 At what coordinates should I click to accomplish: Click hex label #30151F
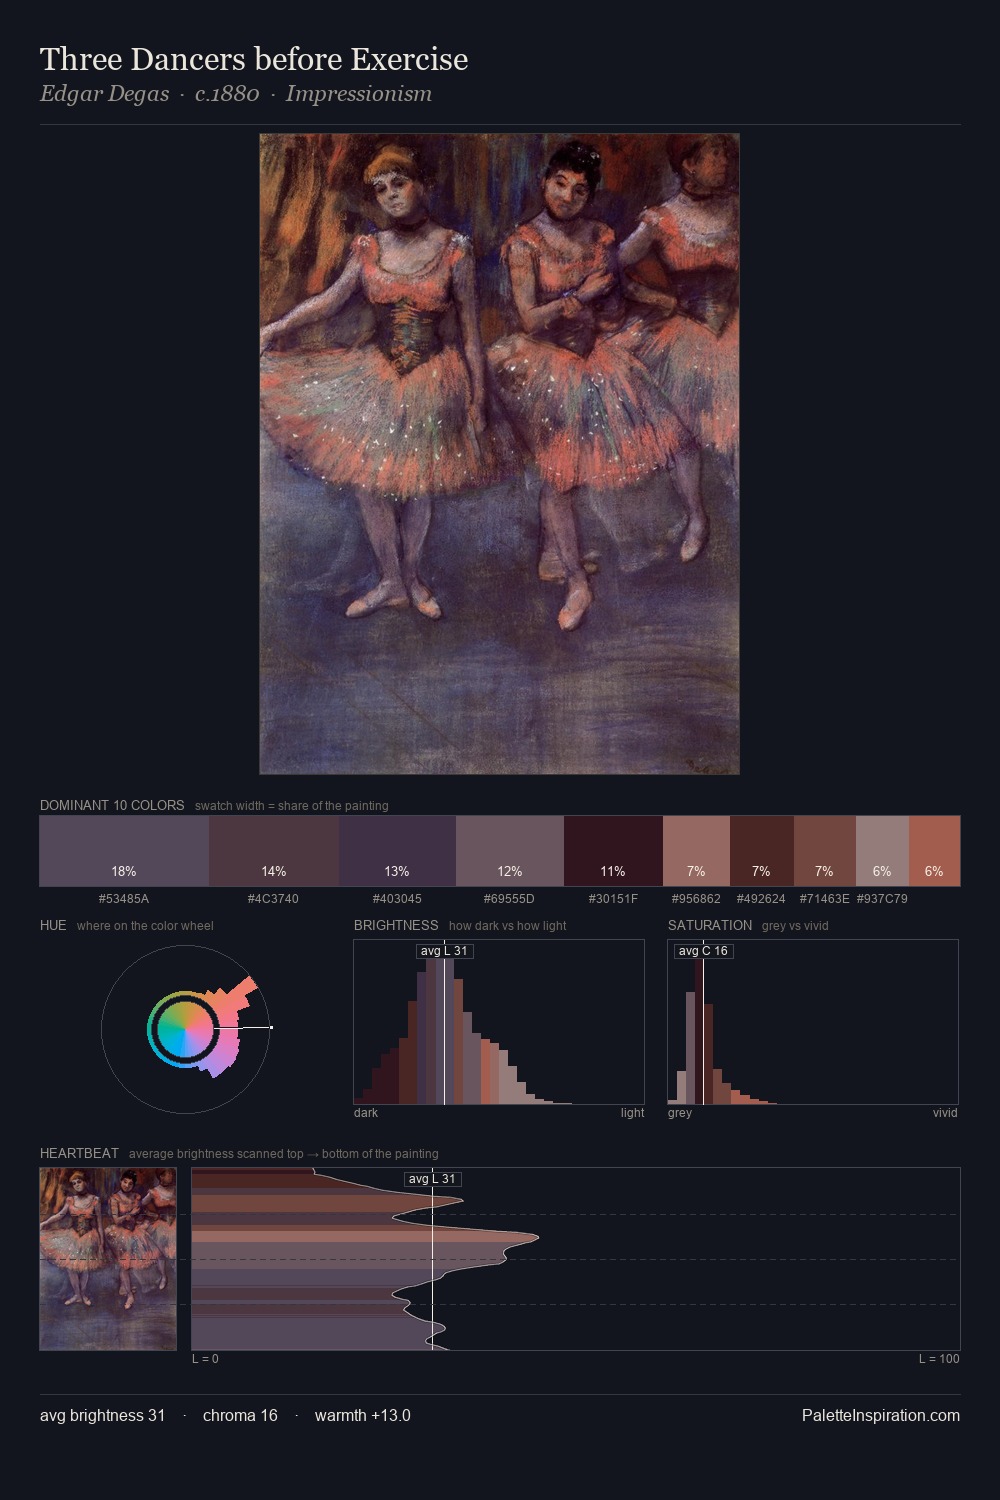613,899
